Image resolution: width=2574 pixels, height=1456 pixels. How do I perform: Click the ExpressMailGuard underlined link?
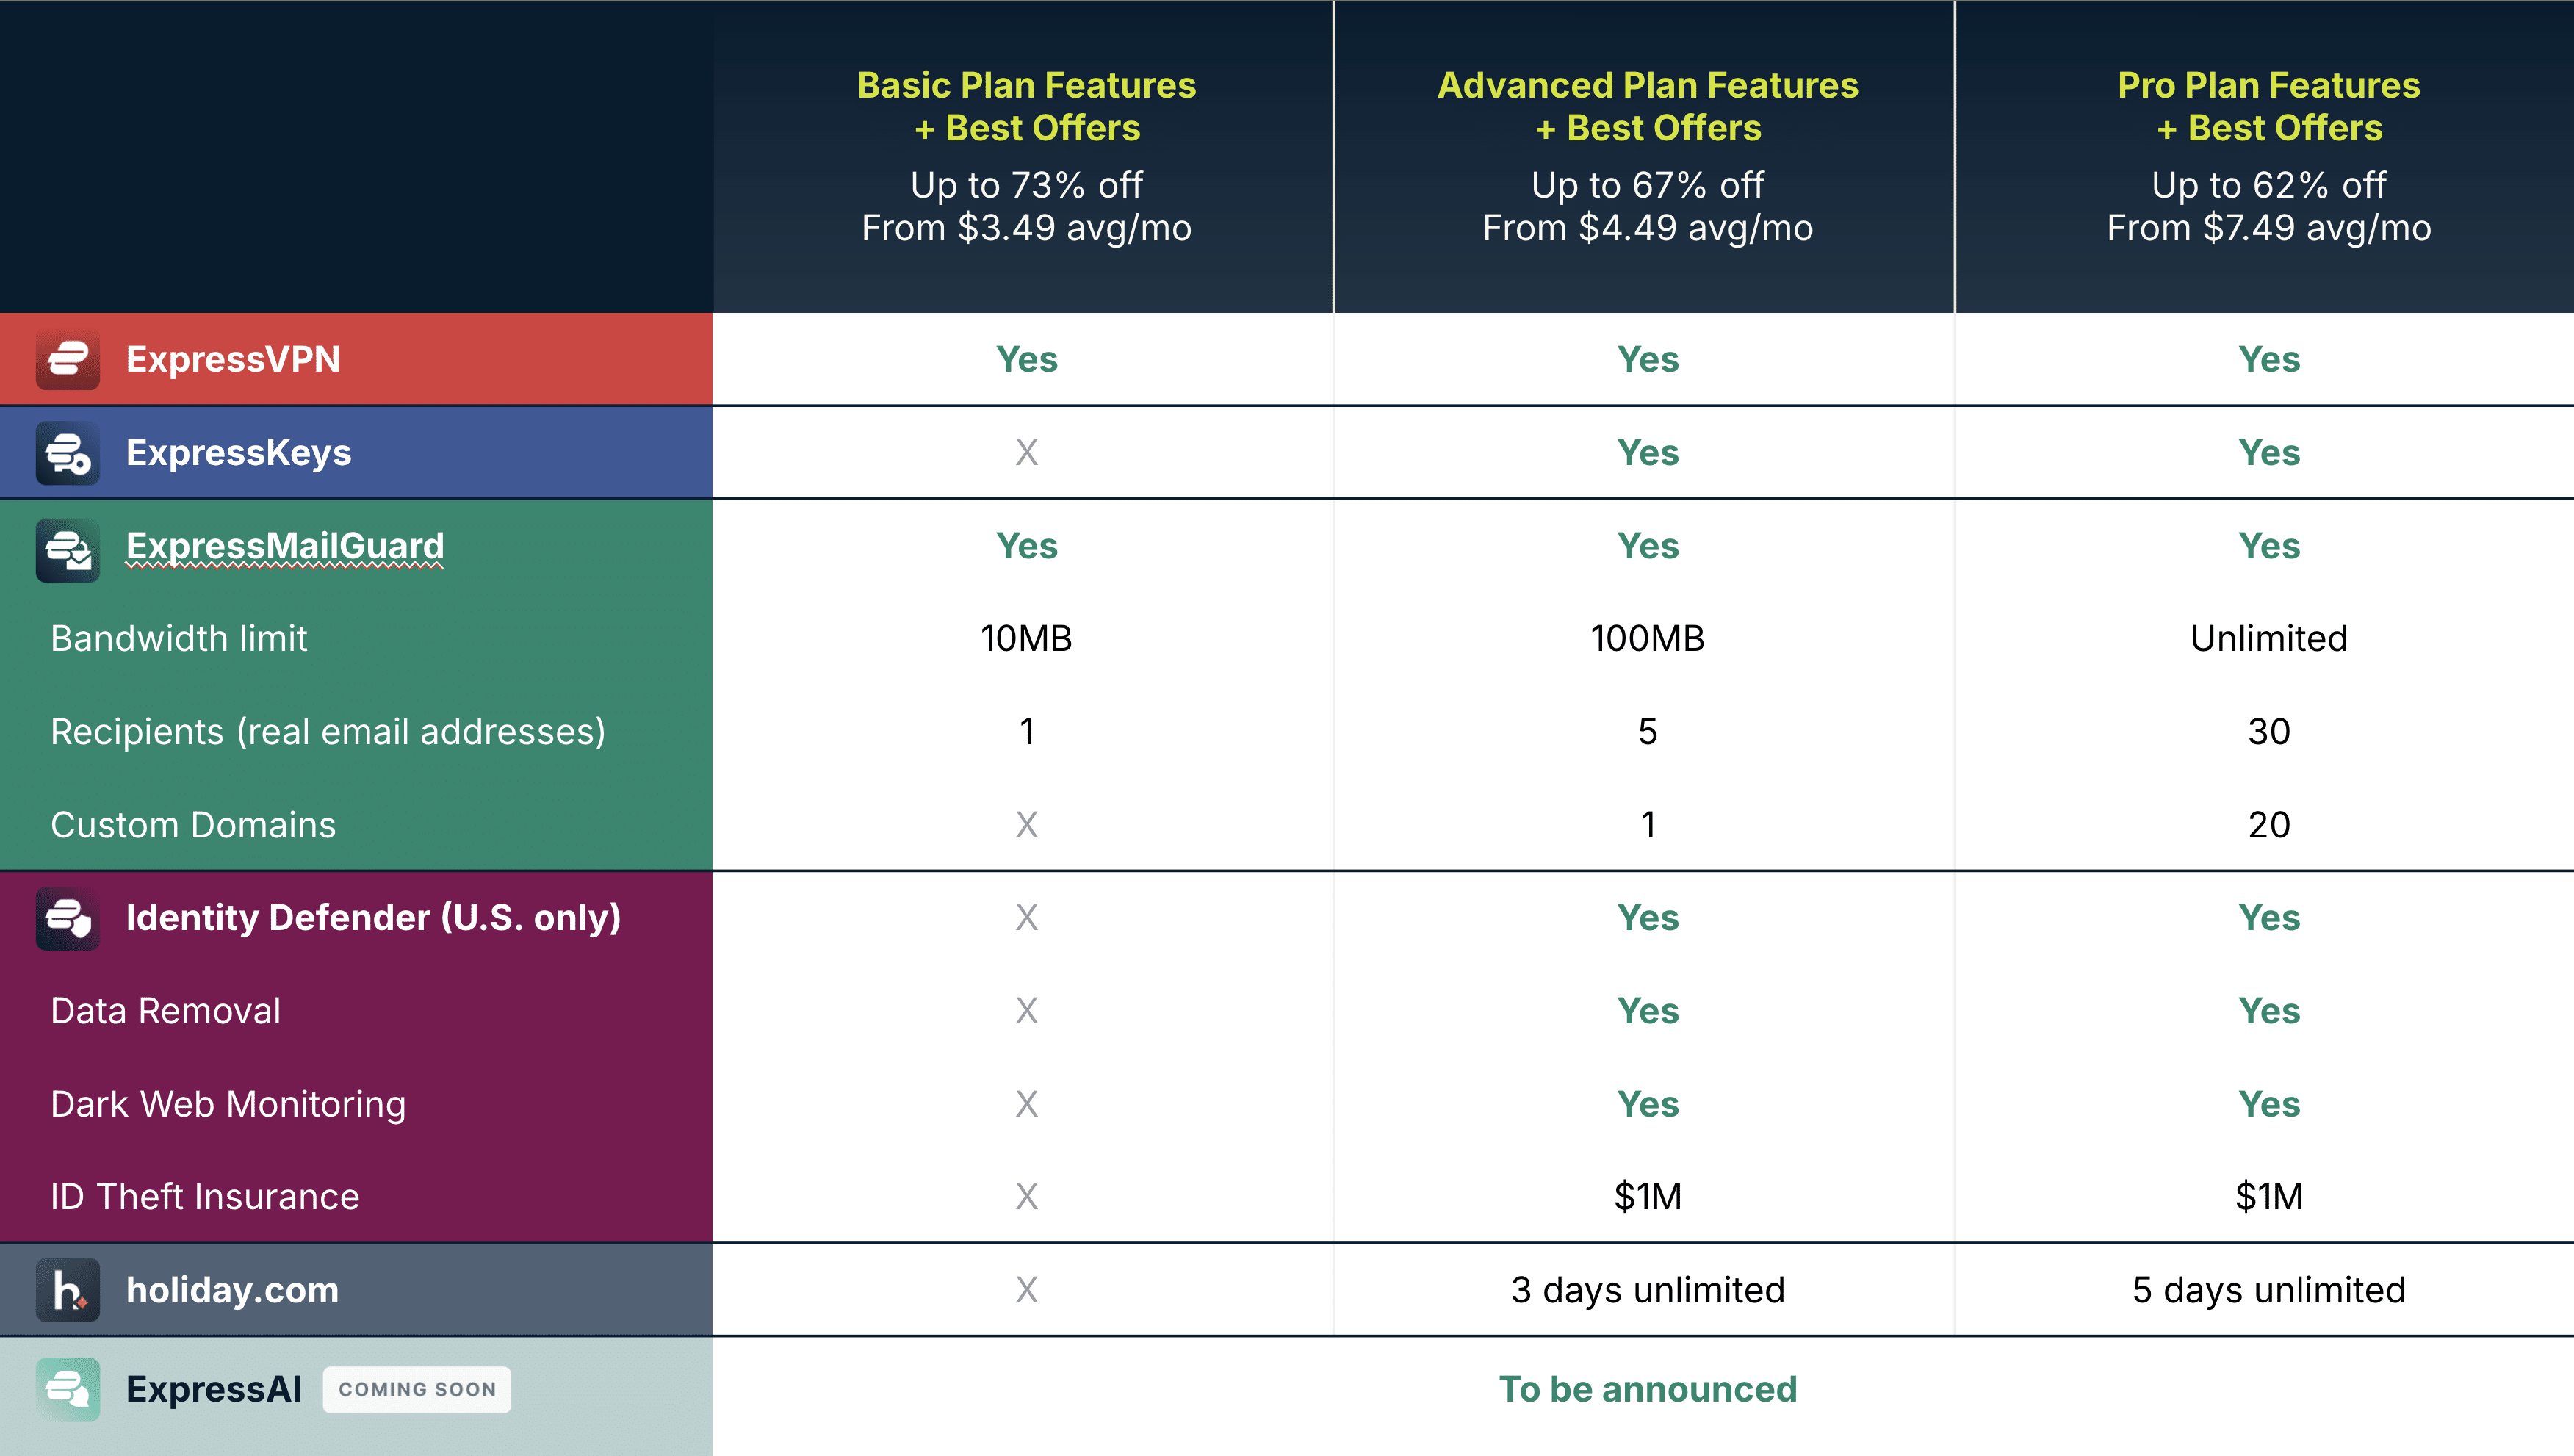click(x=285, y=546)
